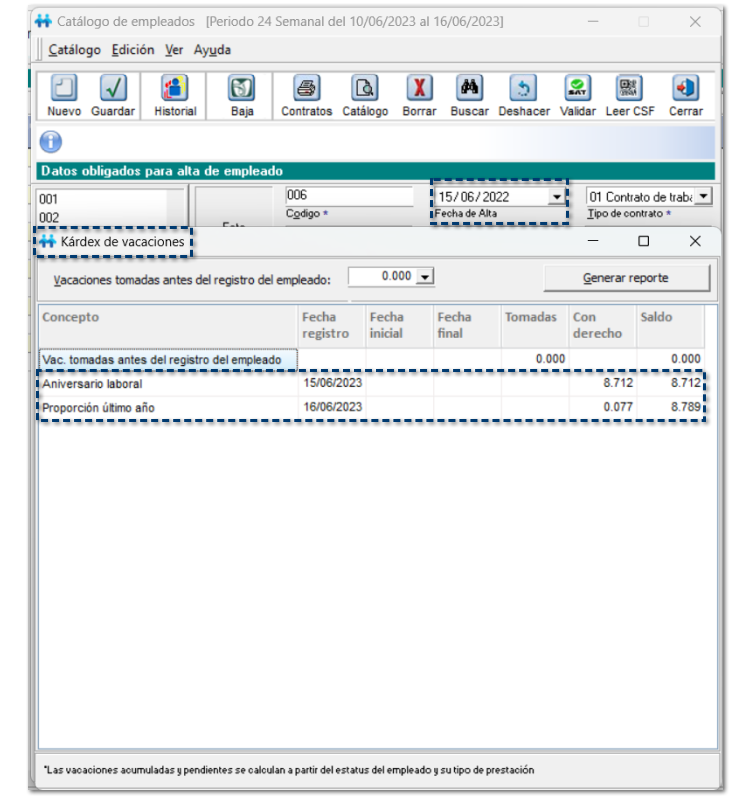Click the Validar SAT icon
Image resolution: width=732 pixels, height=799 pixels.
pos(577,88)
